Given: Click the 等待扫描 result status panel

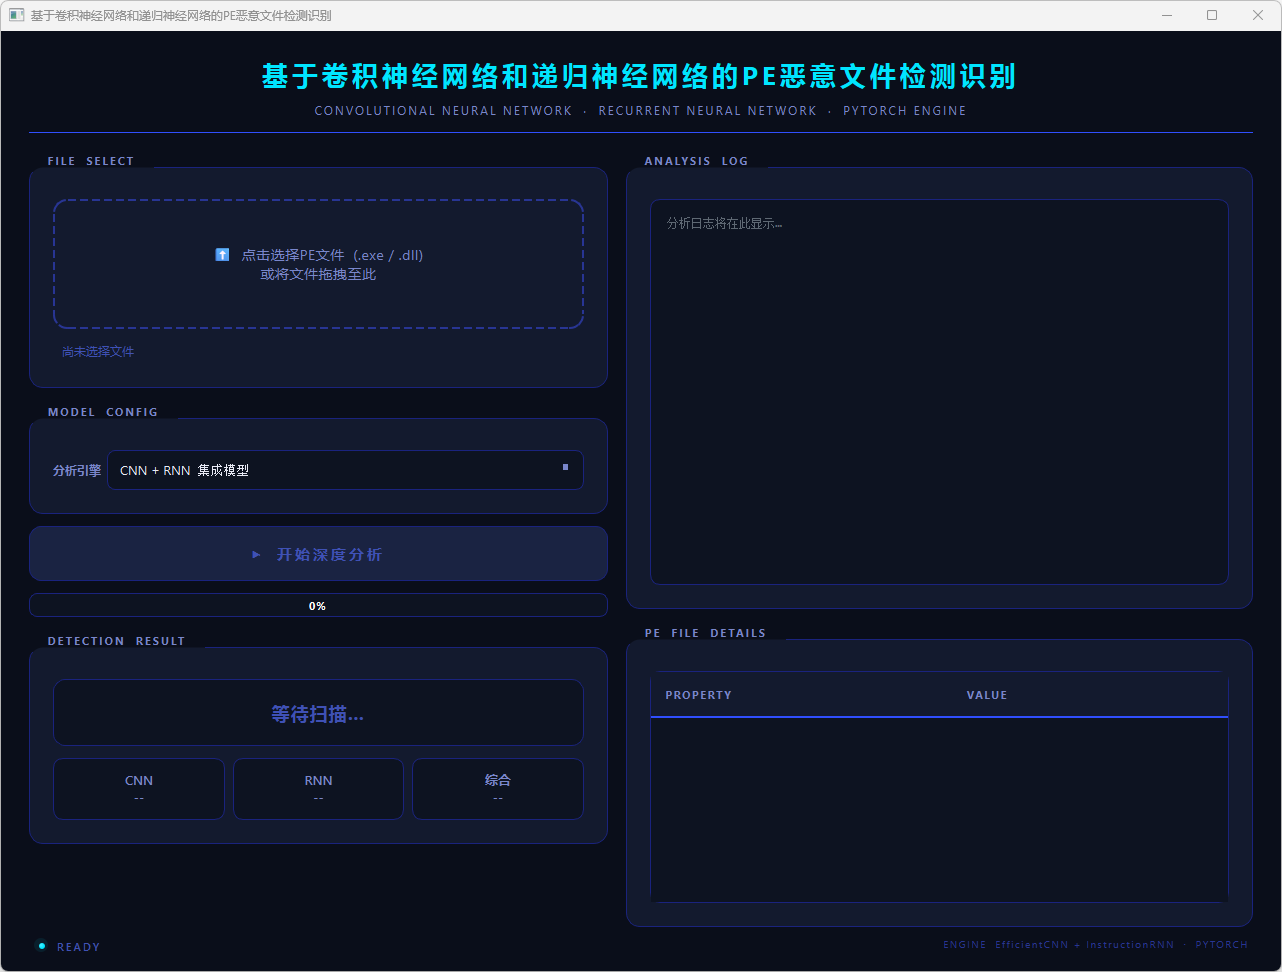Looking at the screenshot, I should coord(318,714).
